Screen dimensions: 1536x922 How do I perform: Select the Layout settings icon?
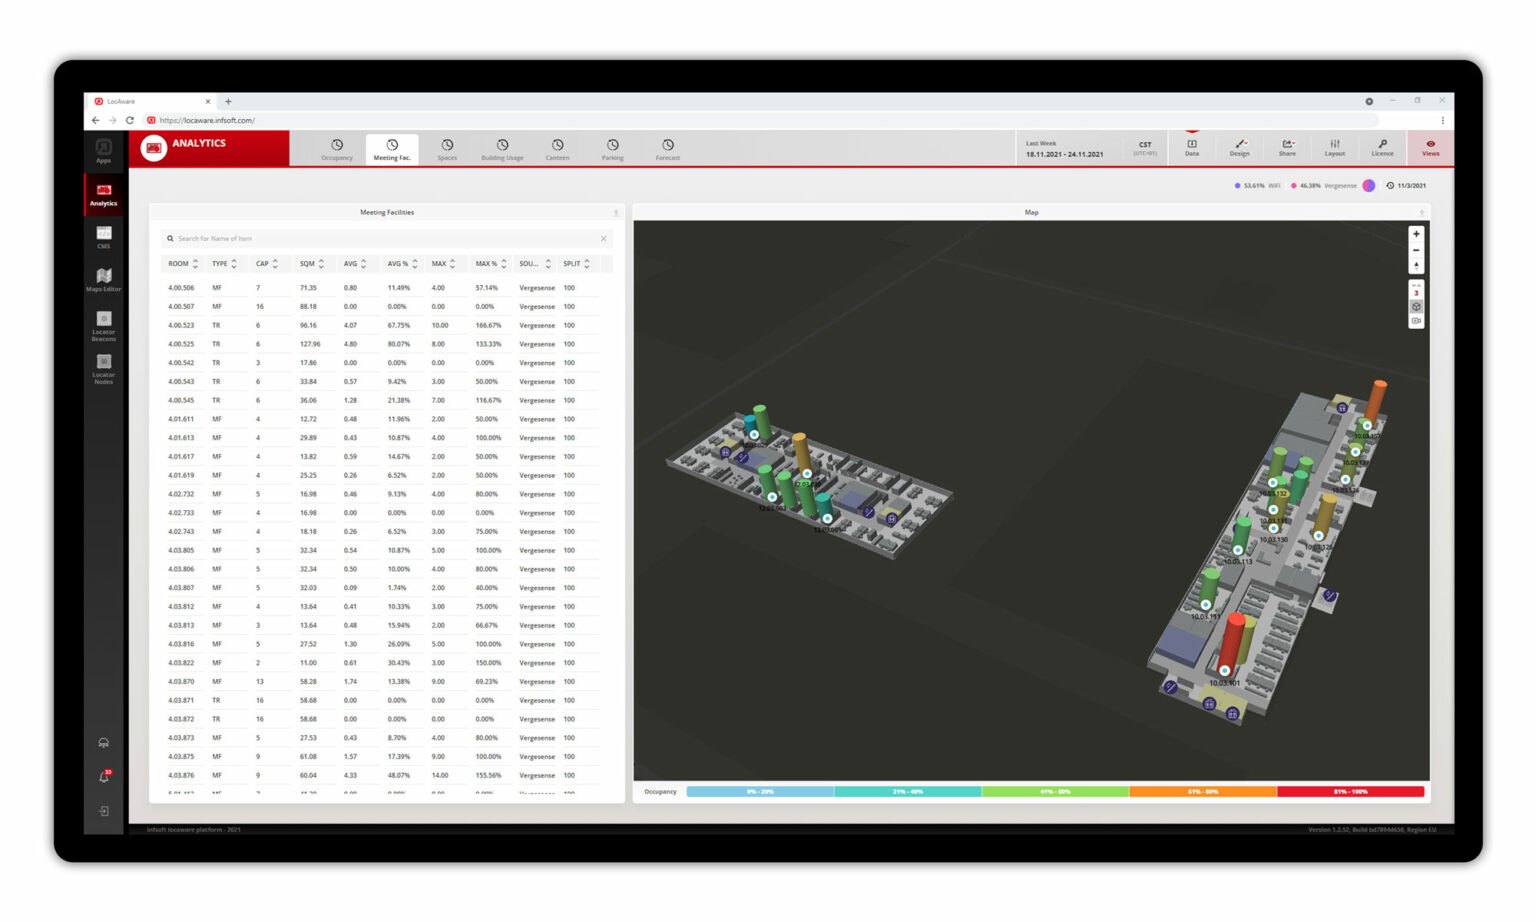click(1335, 147)
